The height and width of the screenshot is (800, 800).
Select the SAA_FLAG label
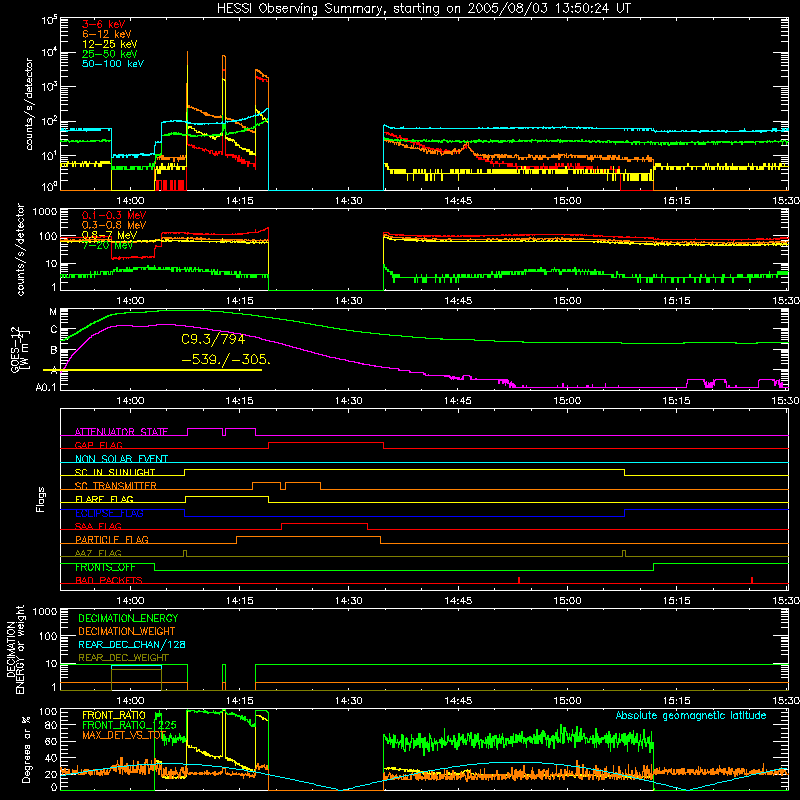[98, 526]
